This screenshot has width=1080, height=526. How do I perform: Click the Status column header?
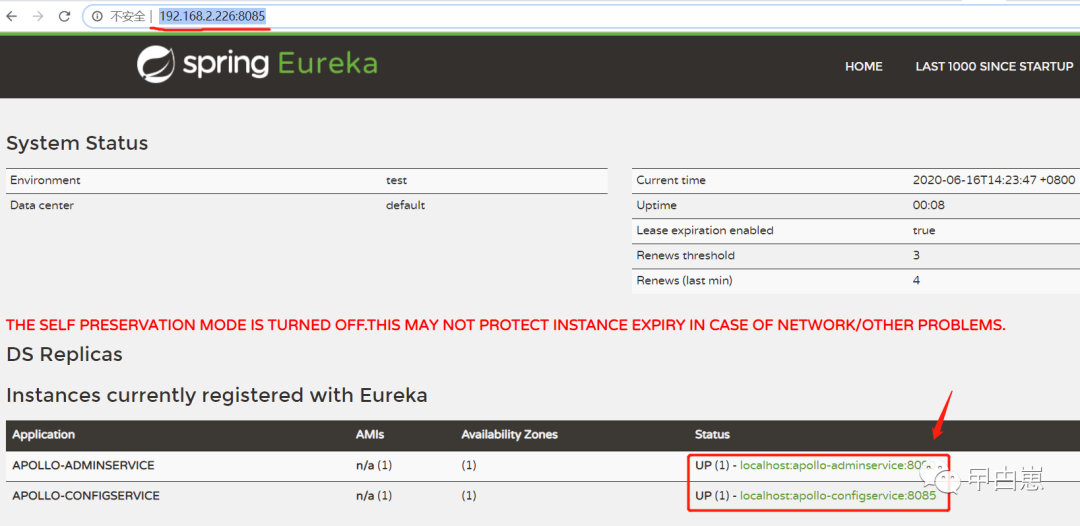tap(712, 435)
